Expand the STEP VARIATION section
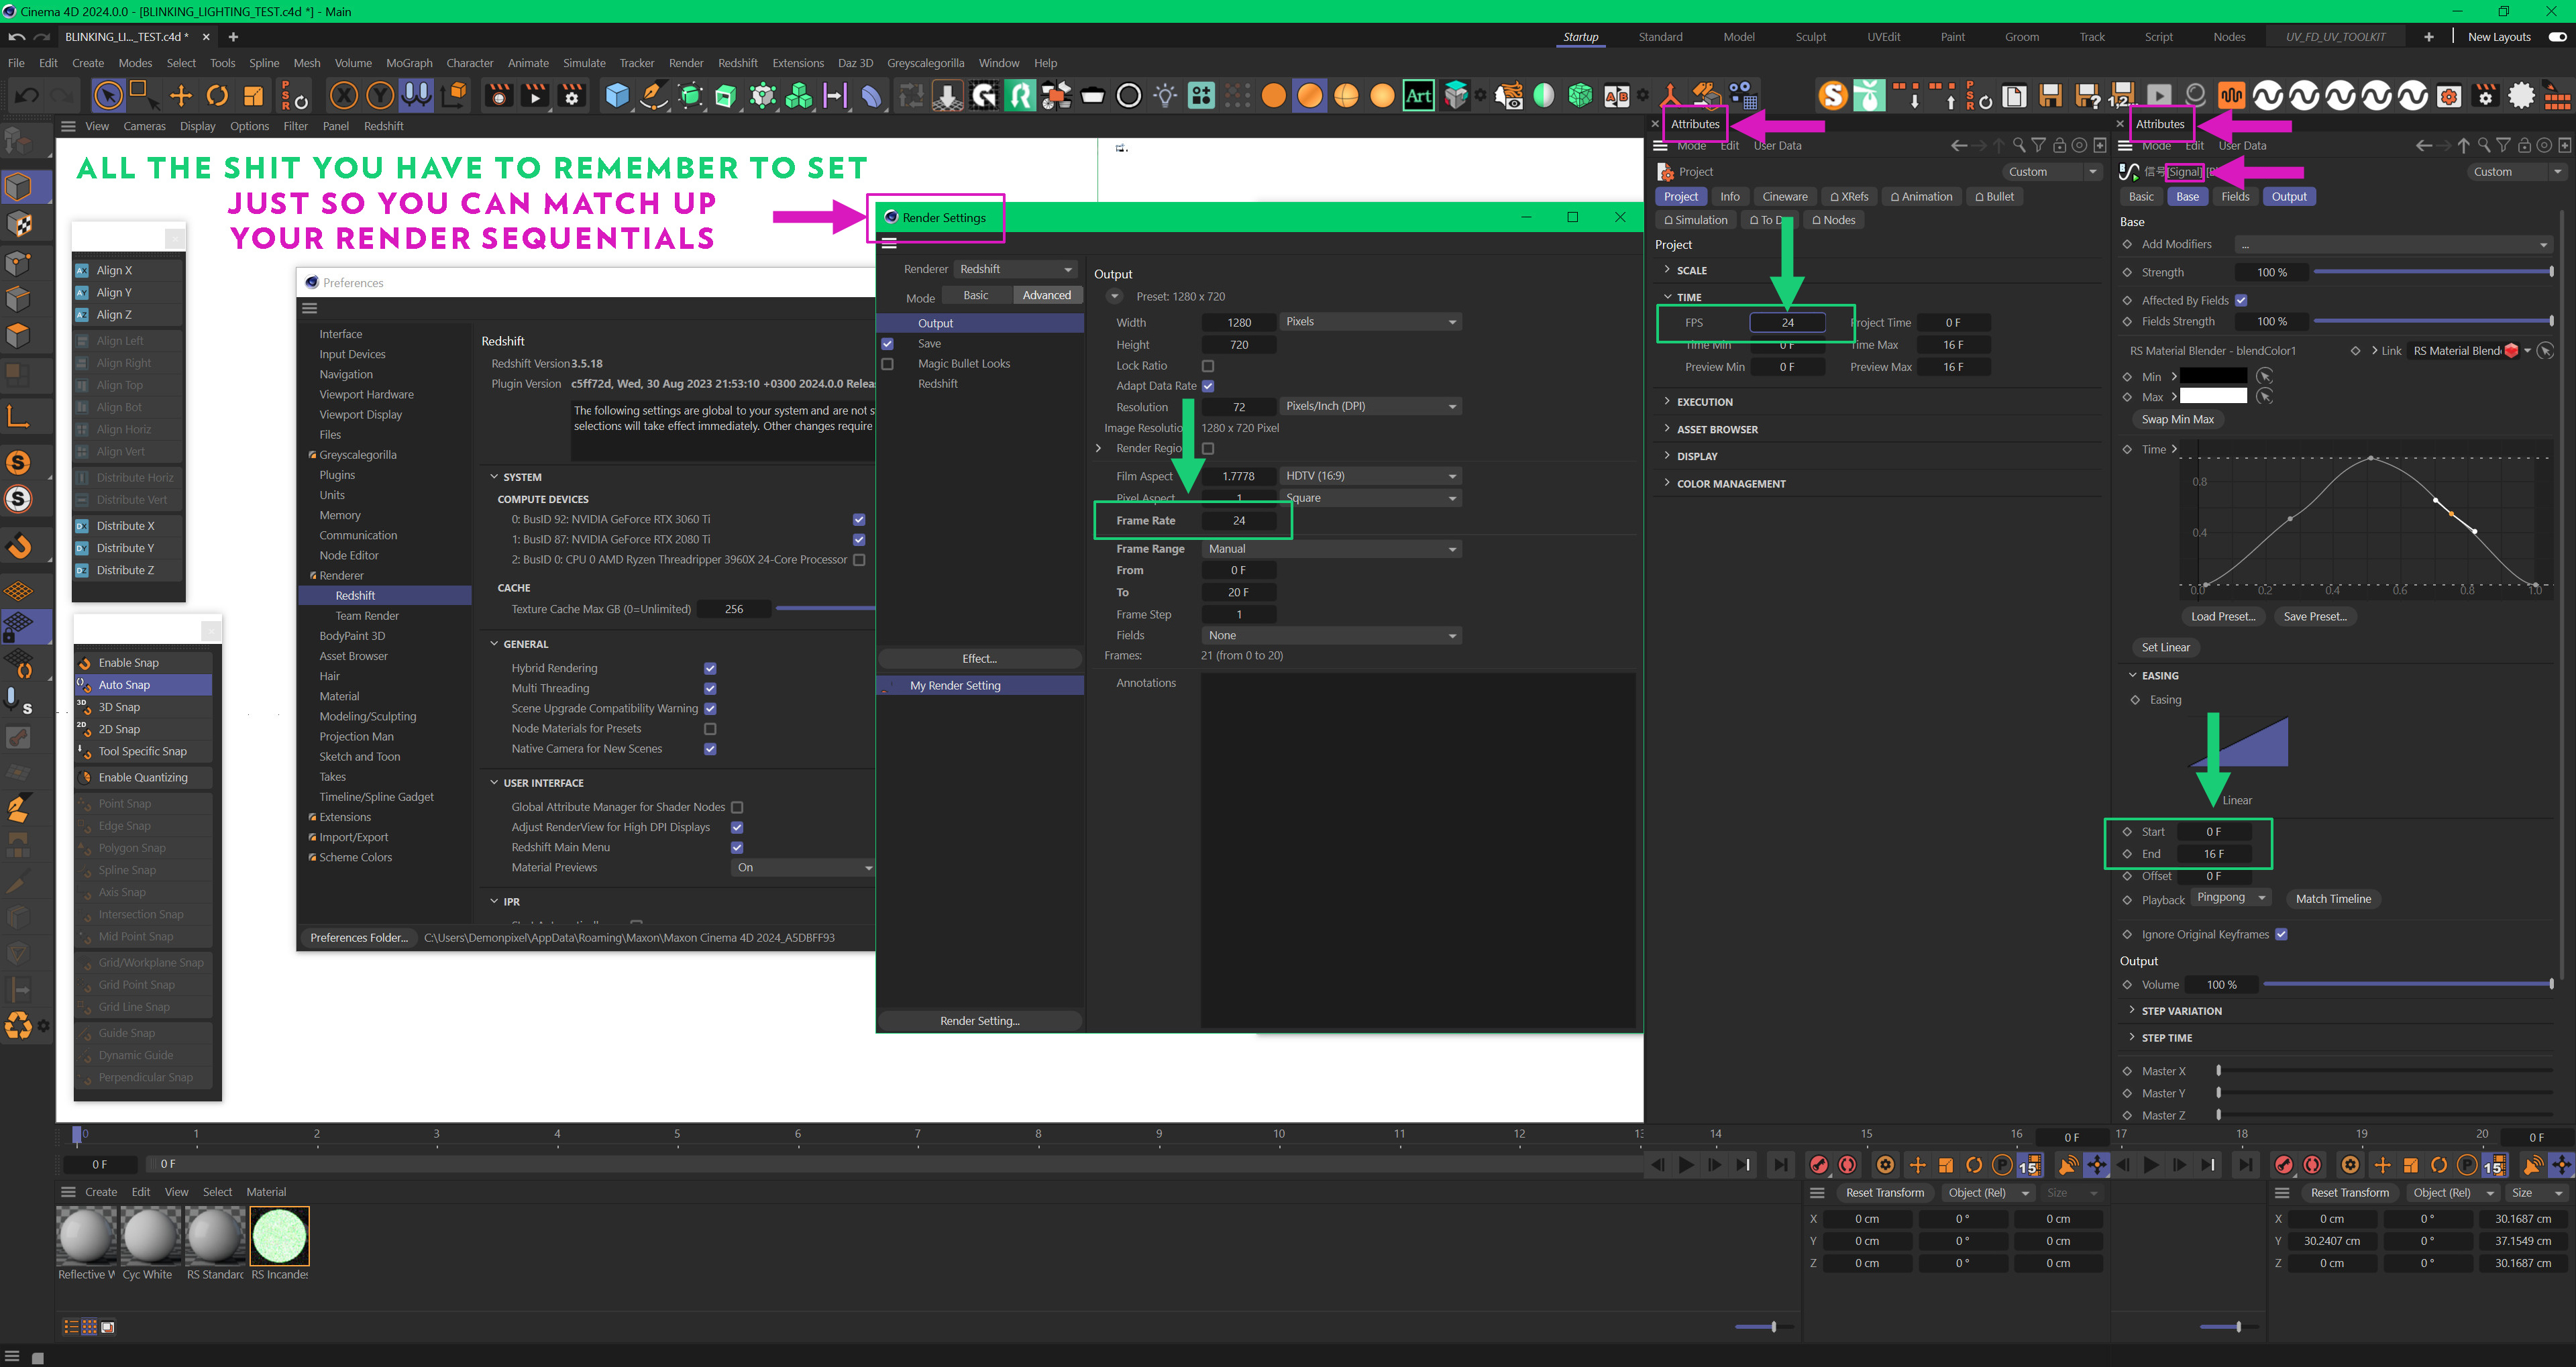2576x1367 pixels. point(2180,1011)
